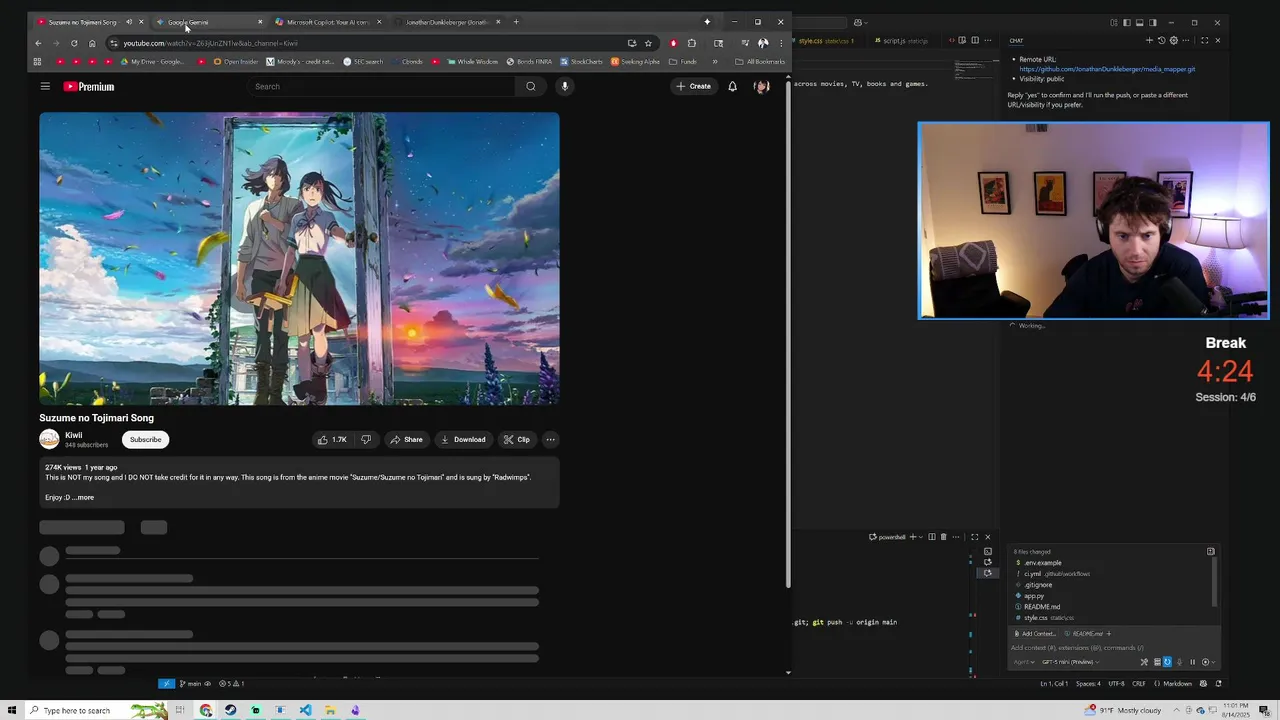
Task: Open README.md in changed files list
Action: tap(1041, 607)
